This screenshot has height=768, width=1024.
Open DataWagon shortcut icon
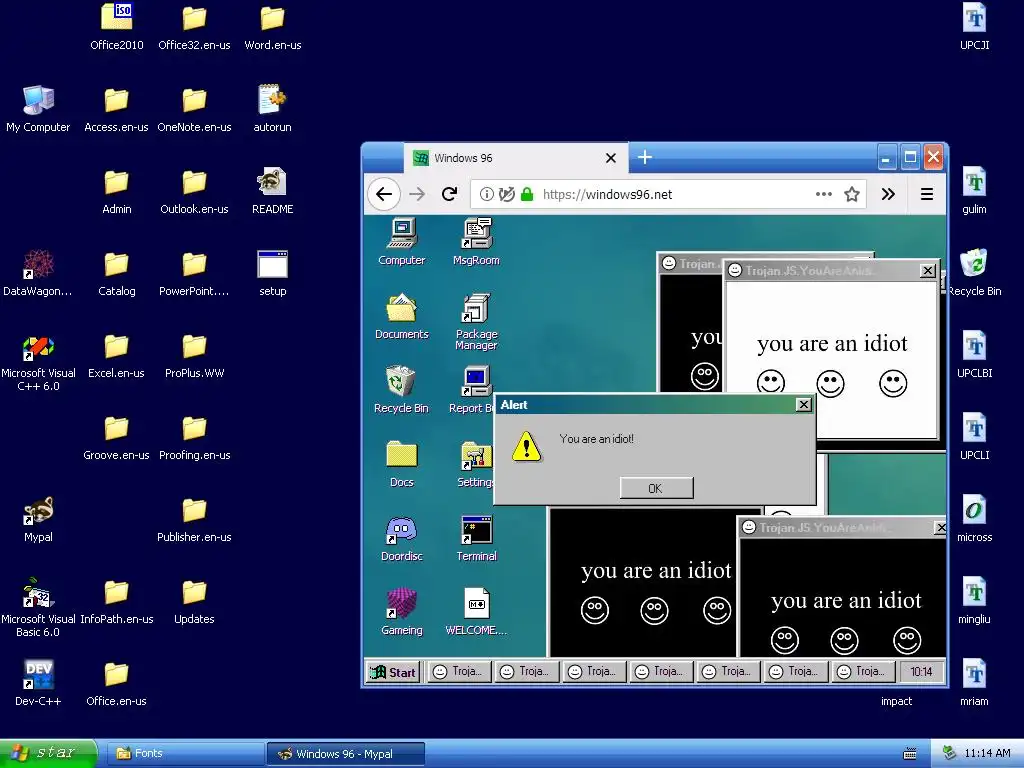click(38, 264)
